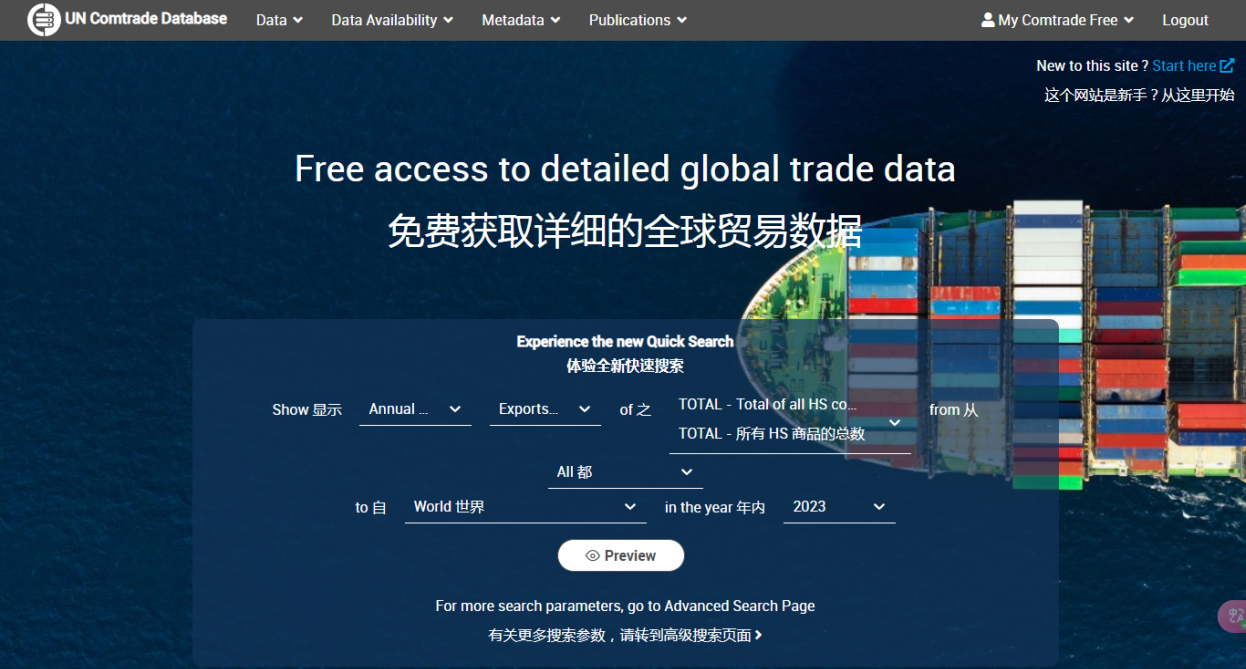This screenshot has height=669, width=1246.
Task: Open the Annual frequency dropdown
Action: (414, 408)
